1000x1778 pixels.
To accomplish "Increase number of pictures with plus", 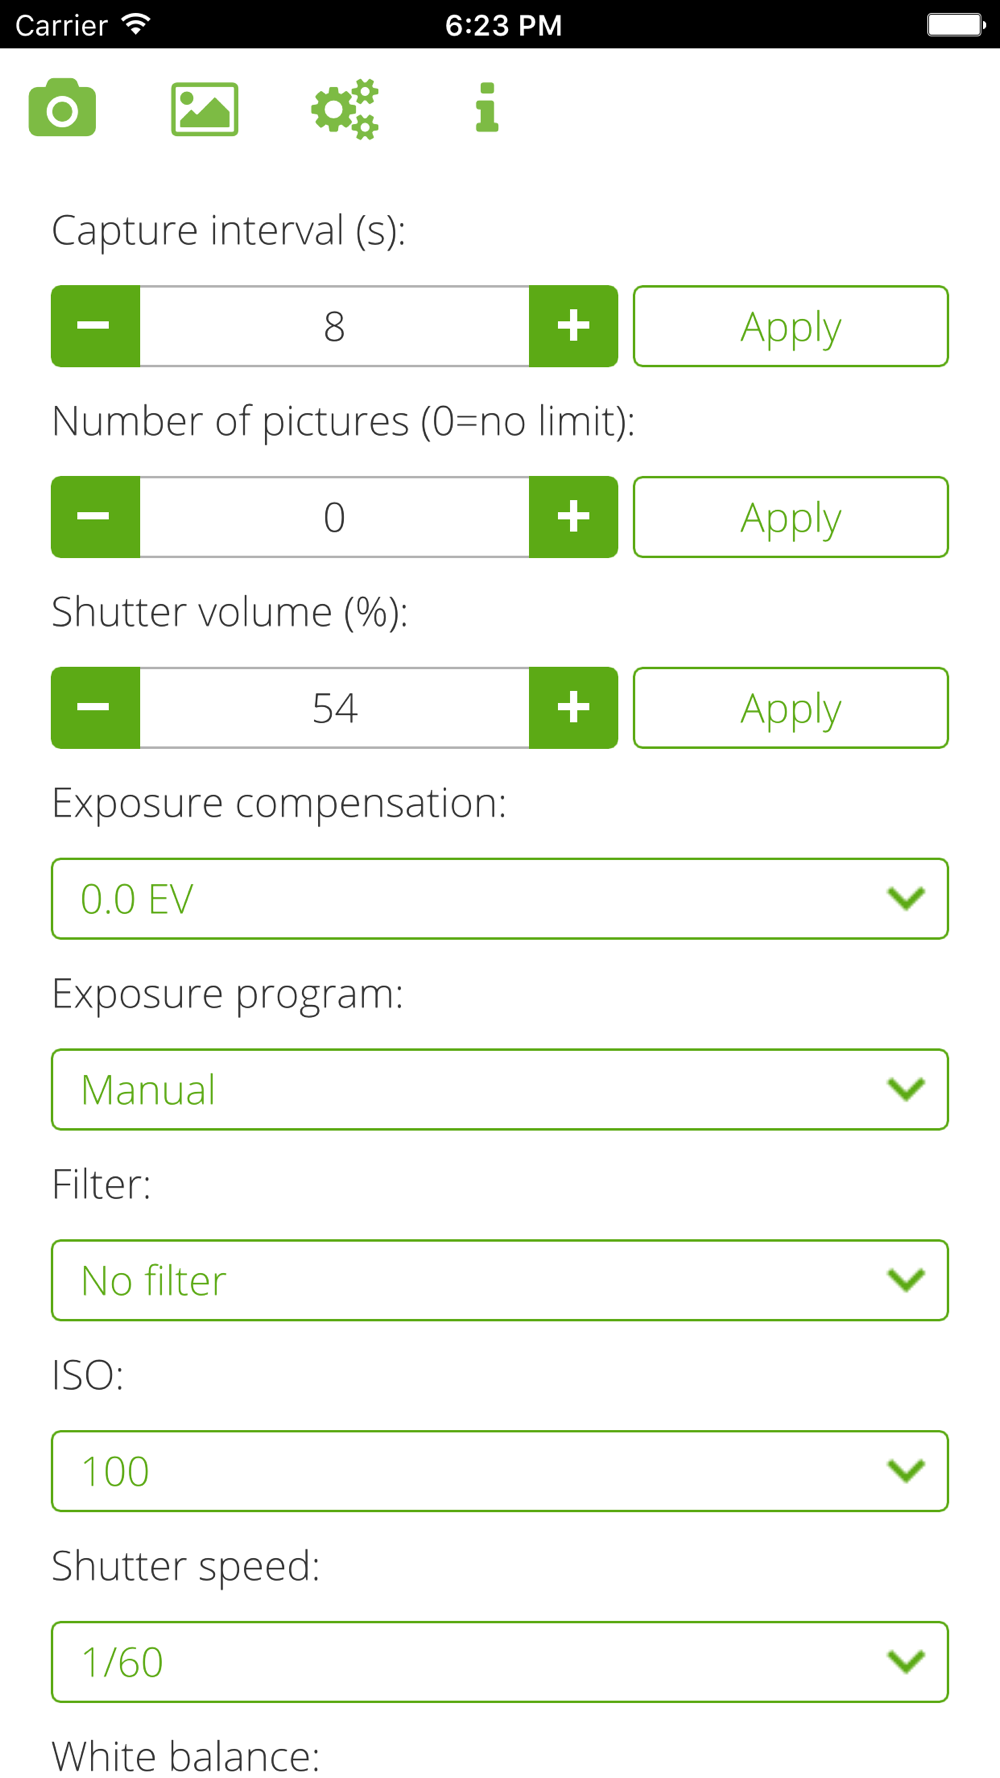I will 573,517.
